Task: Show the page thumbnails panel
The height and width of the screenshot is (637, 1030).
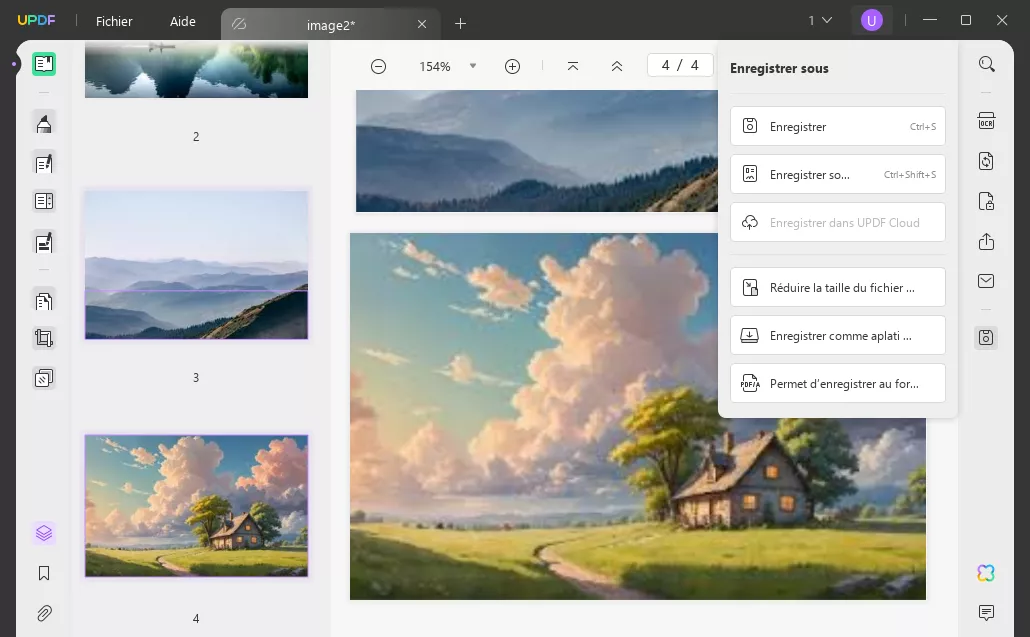Action: tap(43, 533)
